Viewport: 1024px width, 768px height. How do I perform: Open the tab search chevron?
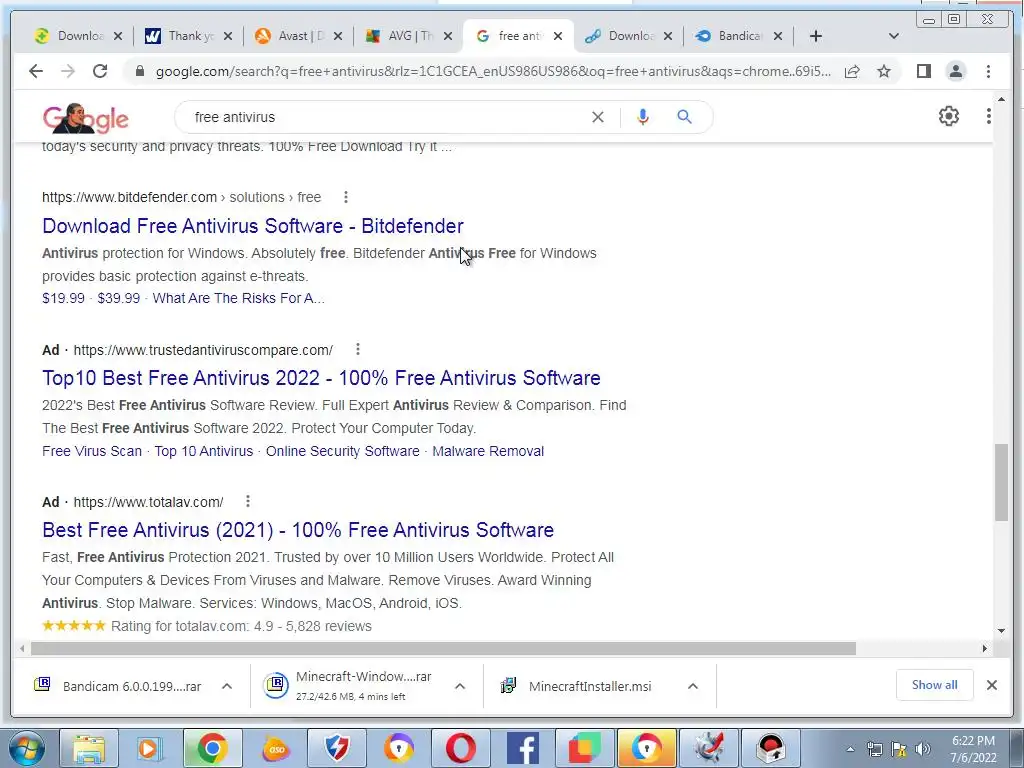pyautogui.click(x=893, y=36)
